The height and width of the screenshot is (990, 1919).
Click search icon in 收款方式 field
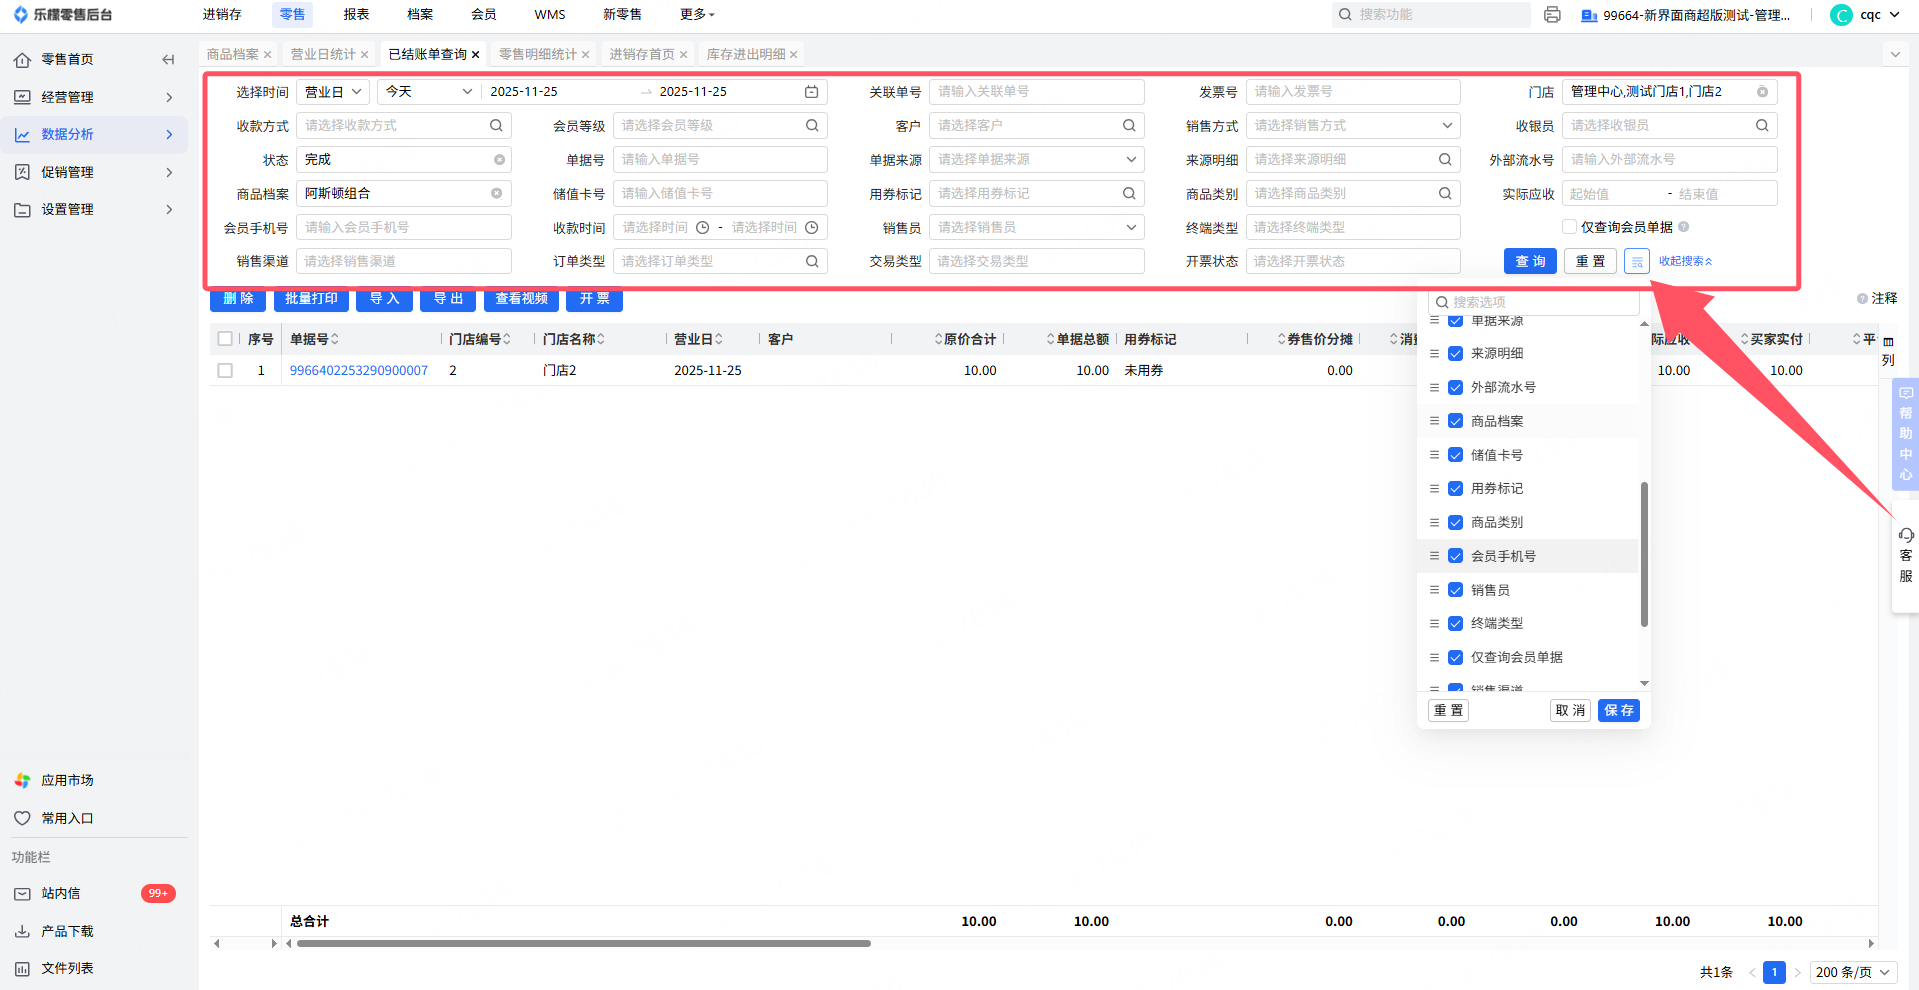[x=496, y=126]
